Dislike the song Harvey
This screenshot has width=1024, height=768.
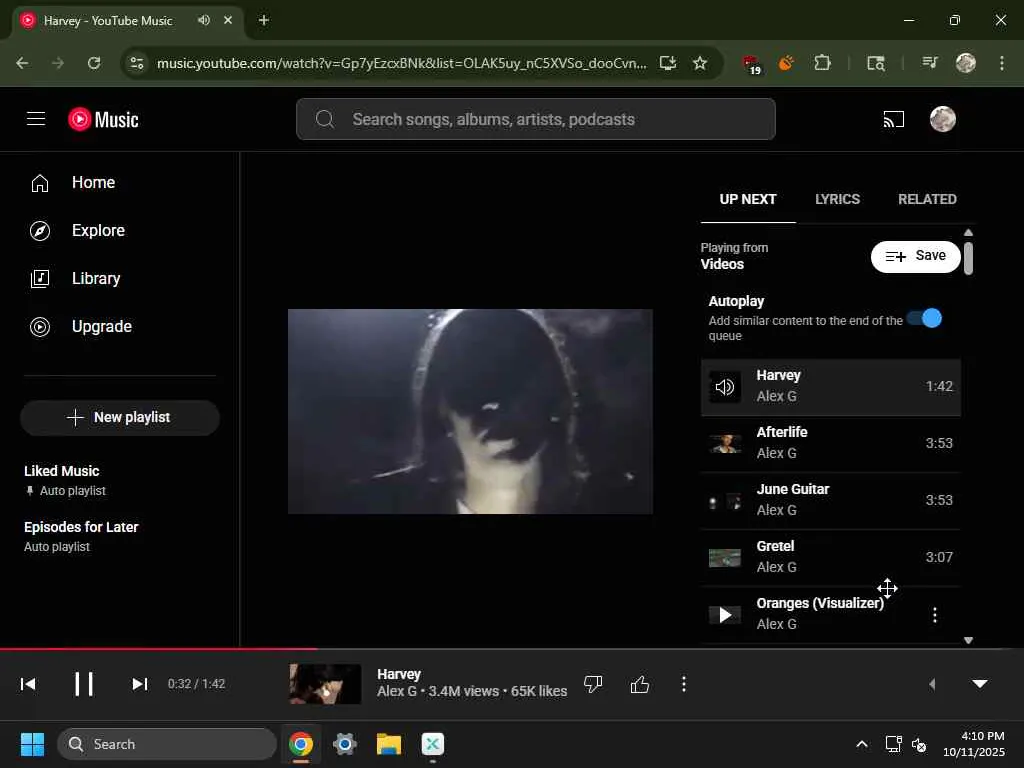(x=593, y=684)
